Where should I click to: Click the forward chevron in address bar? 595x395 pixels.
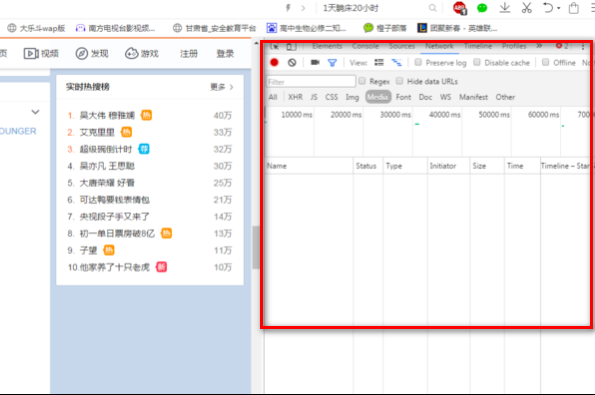click(303, 8)
